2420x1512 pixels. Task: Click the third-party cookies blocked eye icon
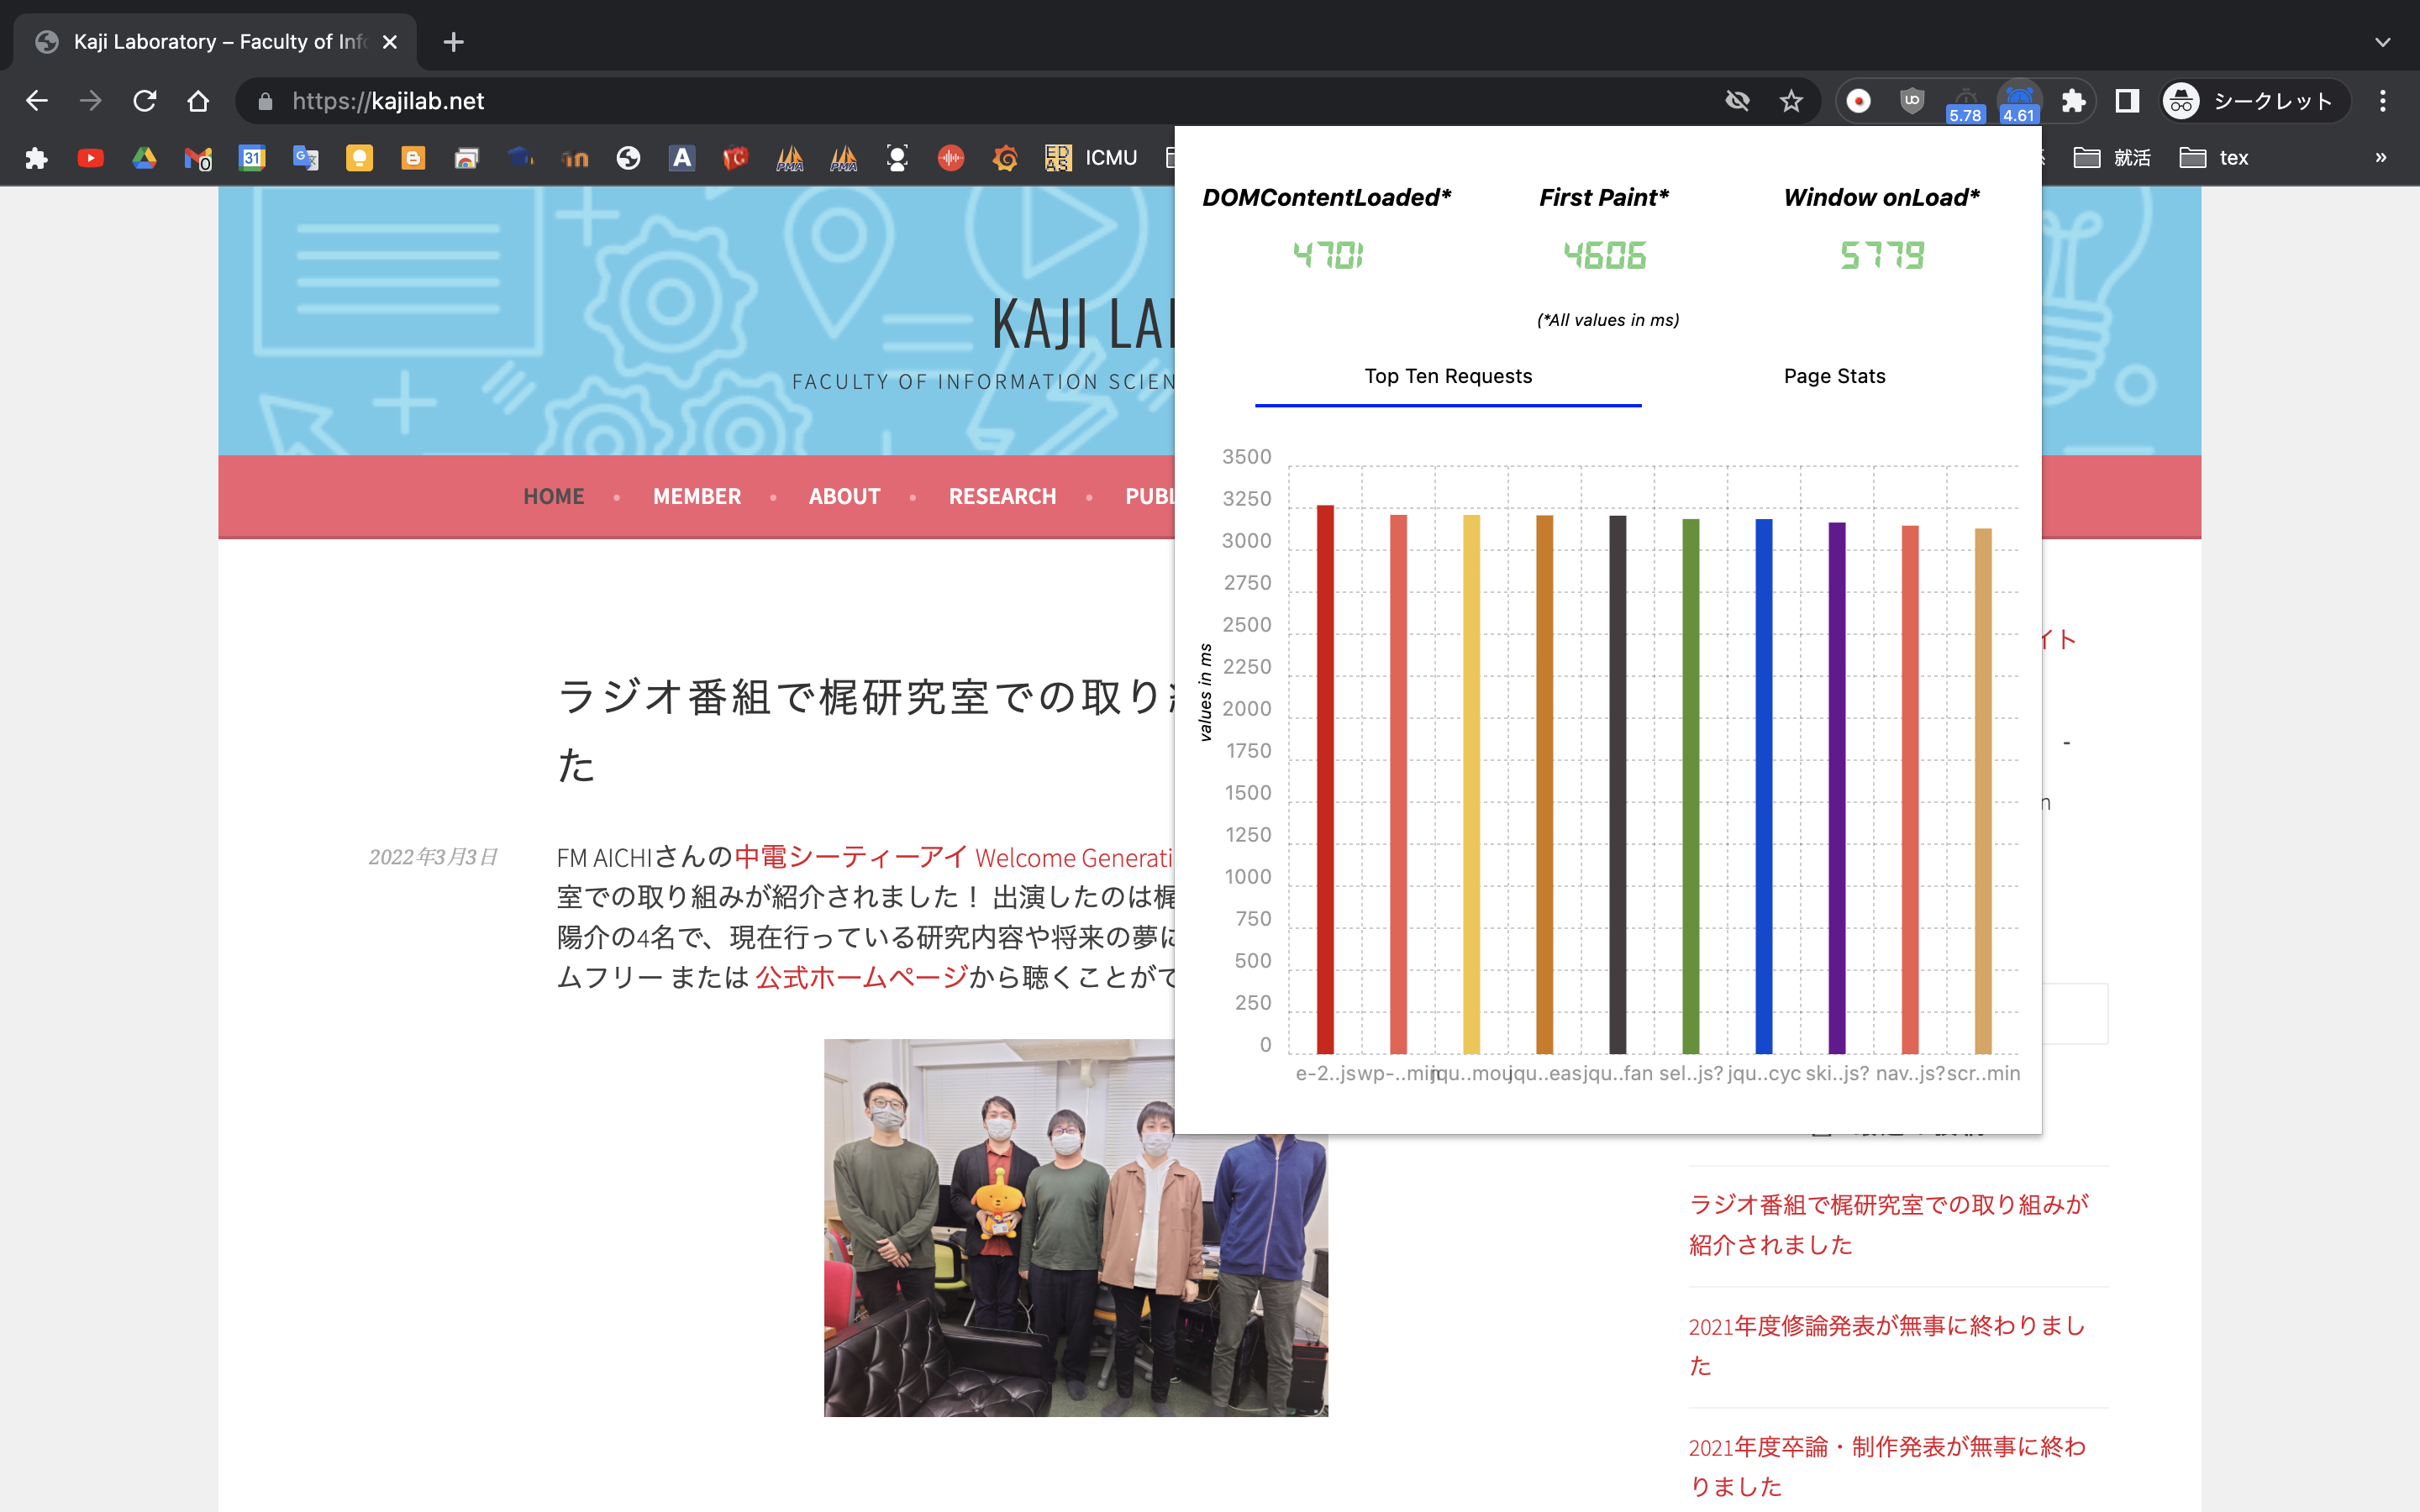(x=1737, y=101)
